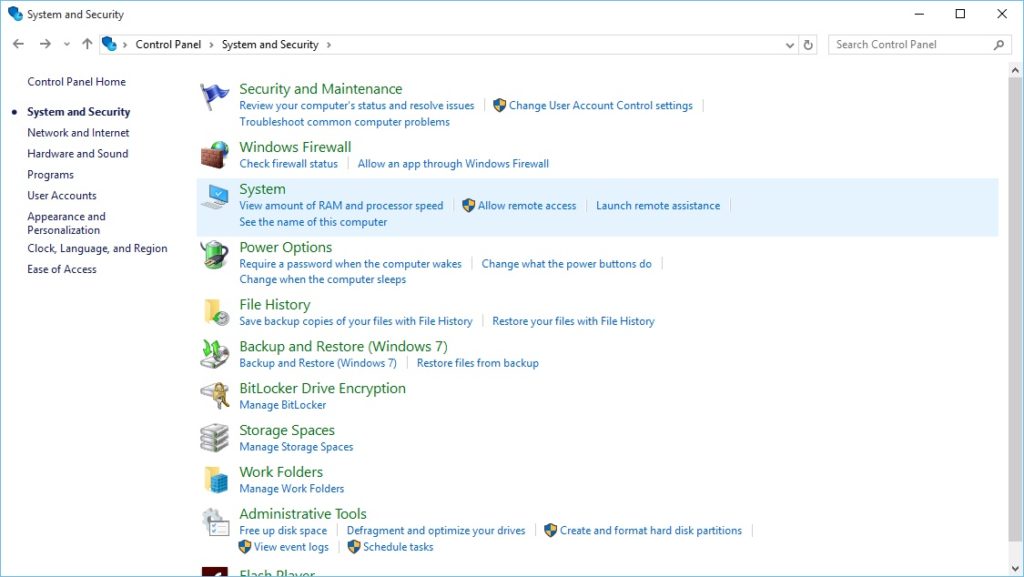Viewport: 1024px width, 577px height.
Task: Click the System computer icon
Action: [x=214, y=197]
